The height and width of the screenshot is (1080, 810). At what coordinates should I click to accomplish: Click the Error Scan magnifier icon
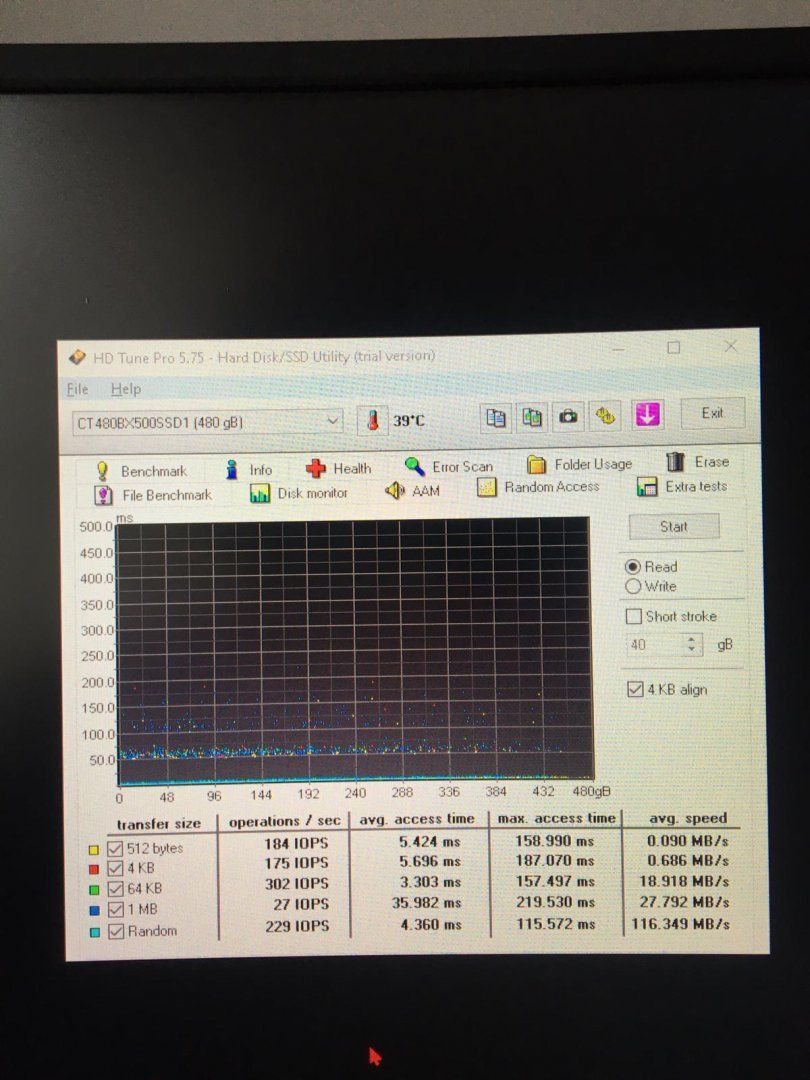click(x=414, y=466)
